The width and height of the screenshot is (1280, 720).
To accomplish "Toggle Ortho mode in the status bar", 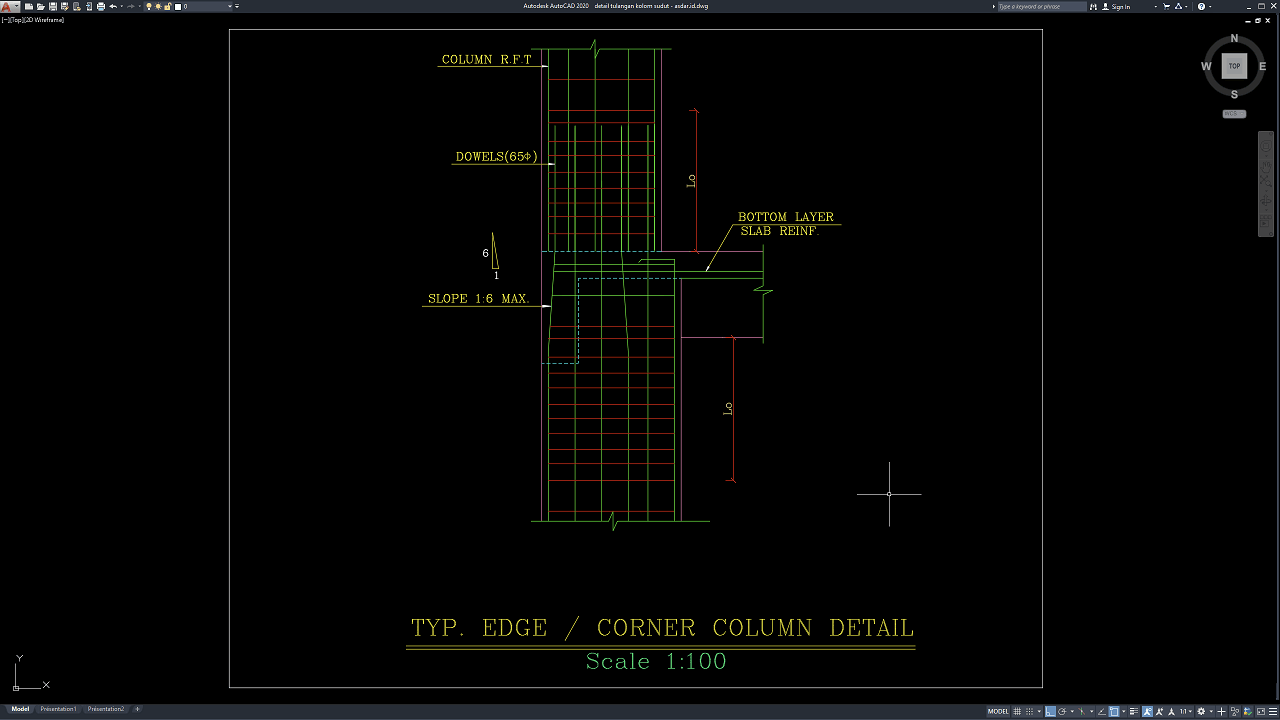I will 1050,712.
